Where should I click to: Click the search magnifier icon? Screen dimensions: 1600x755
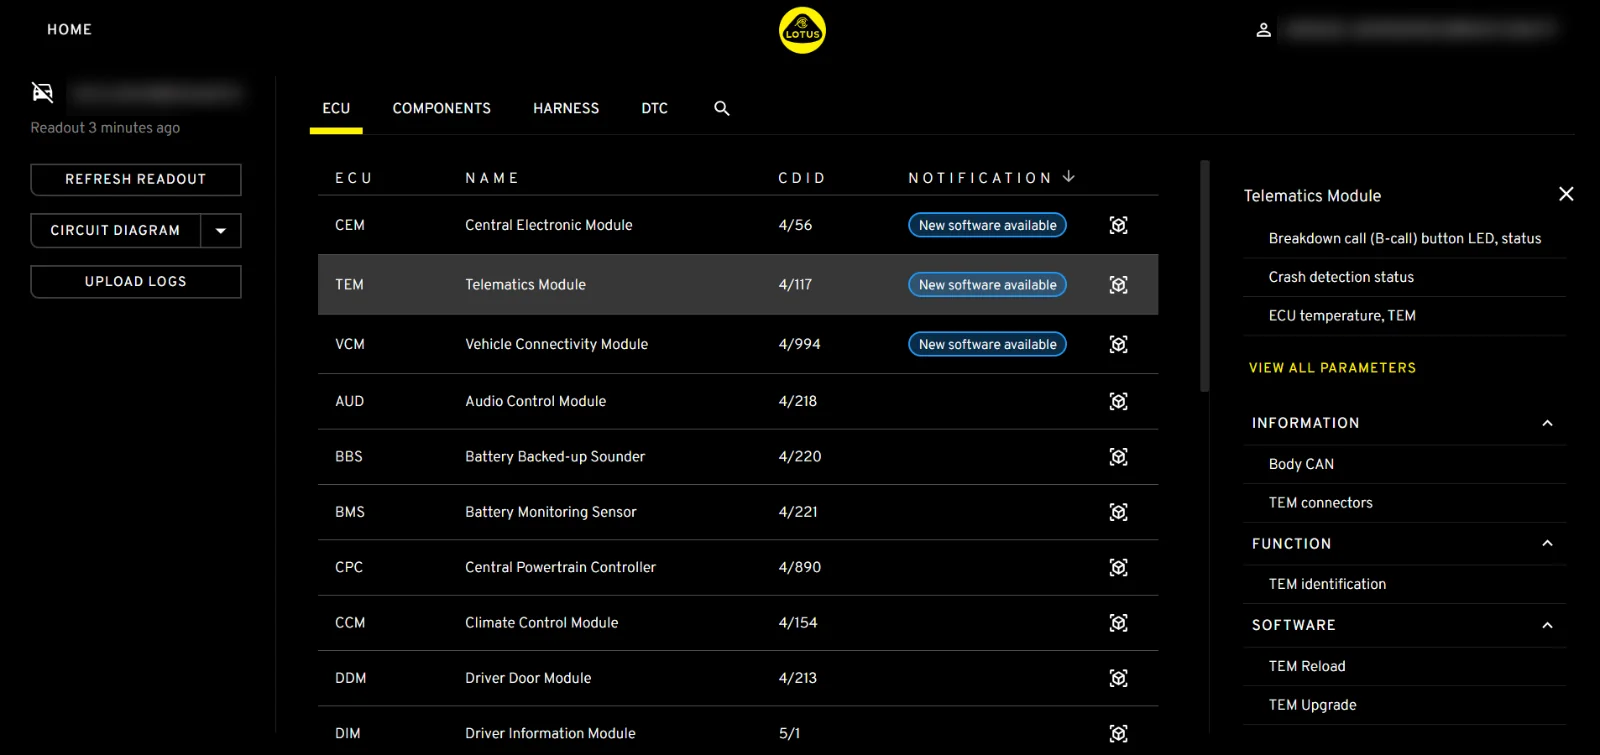tap(721, 108)
